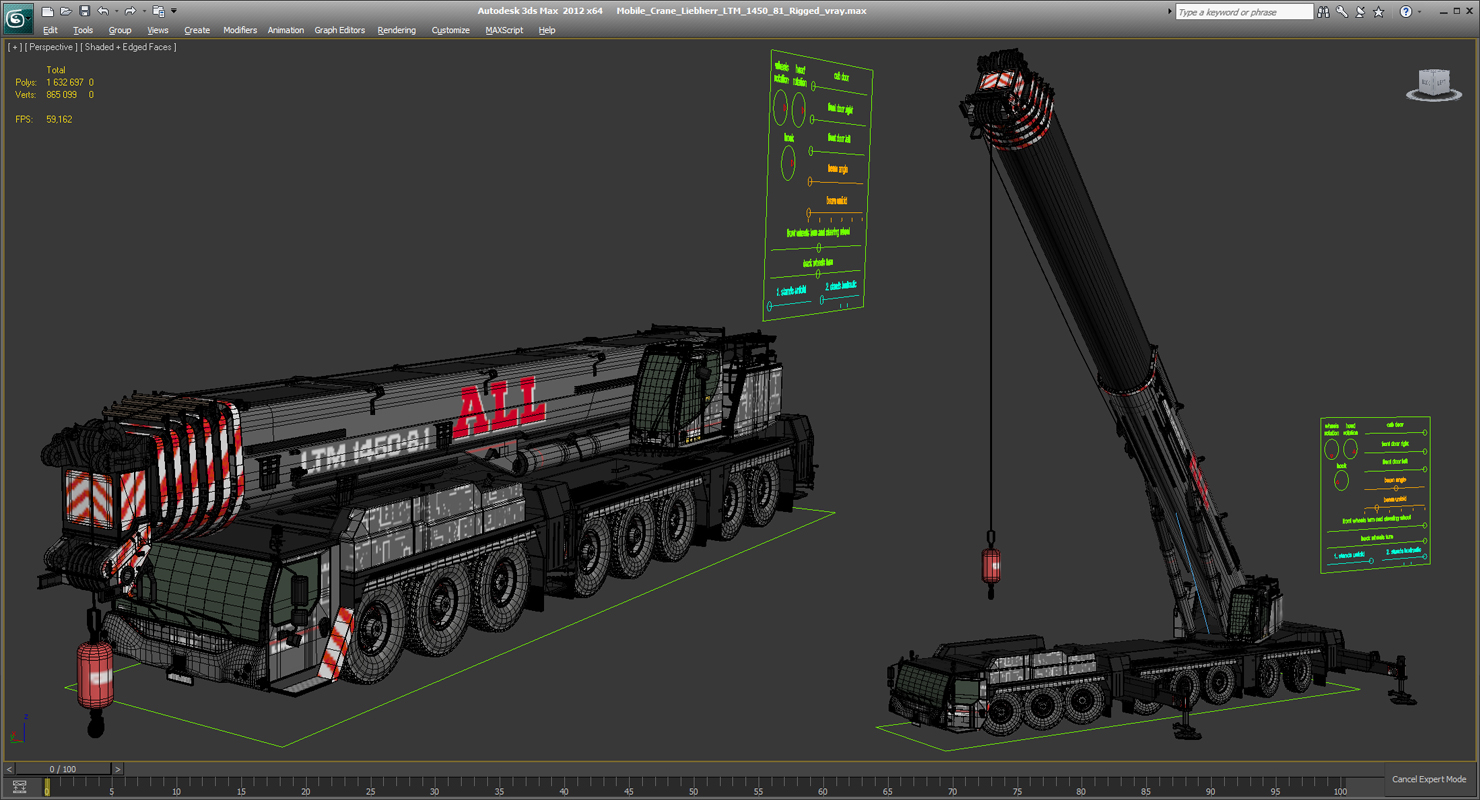This screenshot has width=1480, height=800.
Task: Open the Graph Editors menu
Action: [340, 30]
